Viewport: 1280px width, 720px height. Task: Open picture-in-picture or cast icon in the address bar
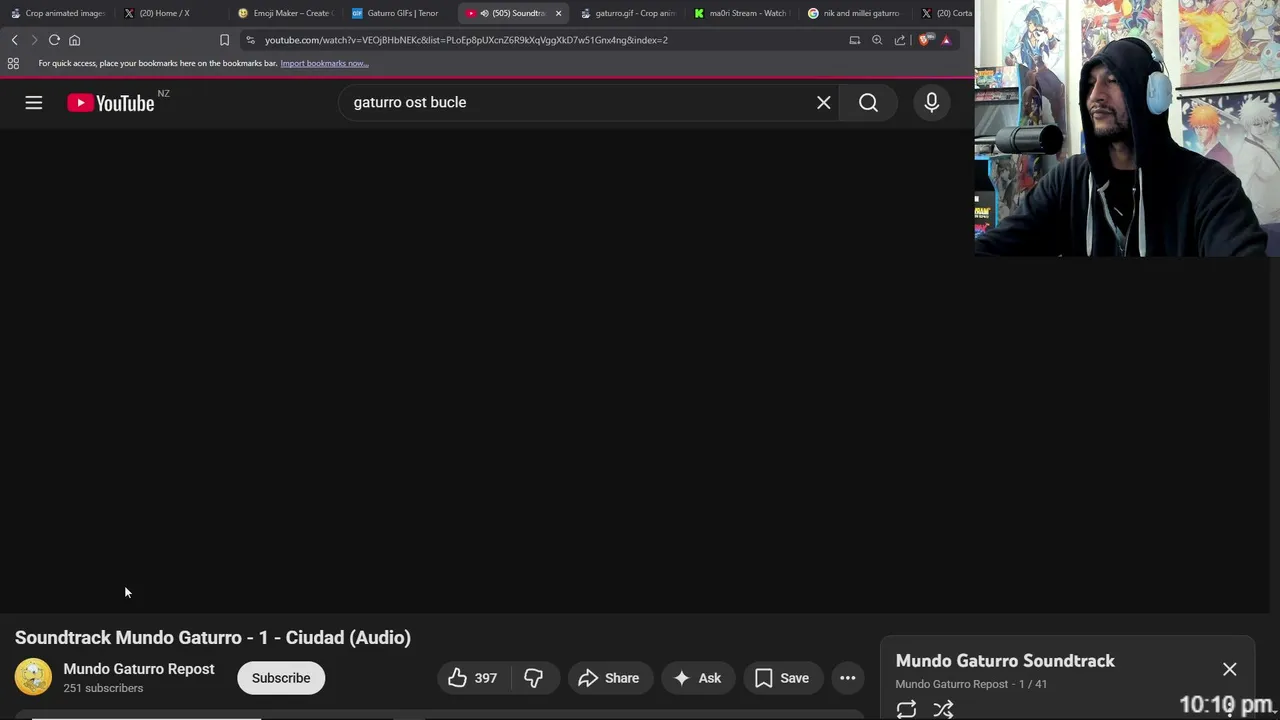pyautogui.click(x=855, y=40)
